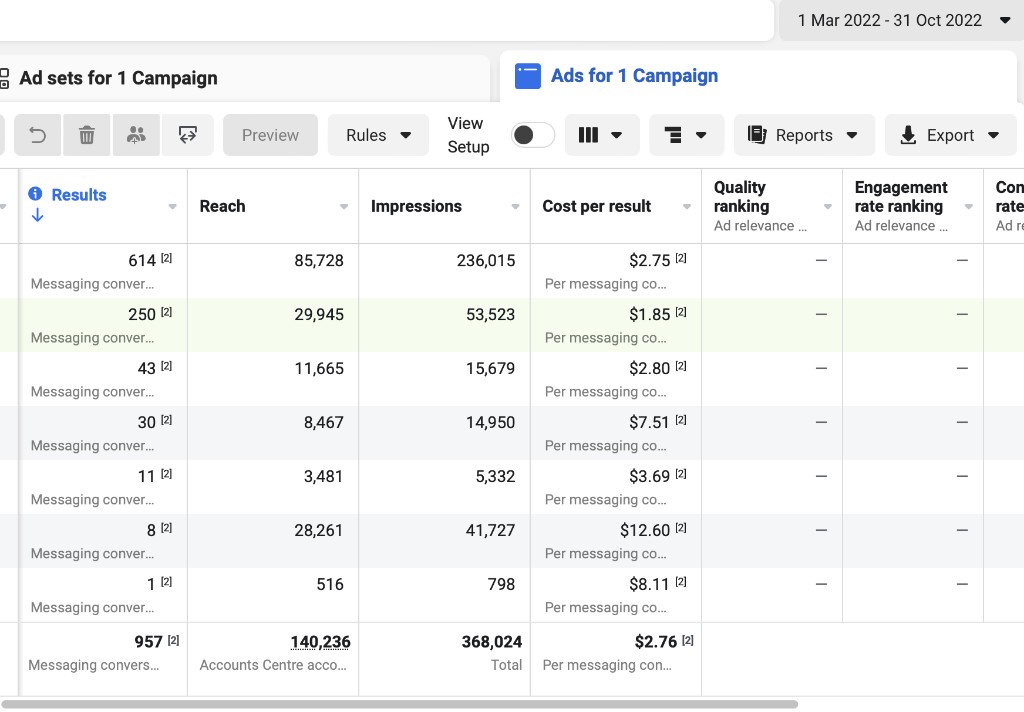This screenshot has width=1024, height=712.
Task: Open the columns layout dropdown
Action: click(601, 135)
